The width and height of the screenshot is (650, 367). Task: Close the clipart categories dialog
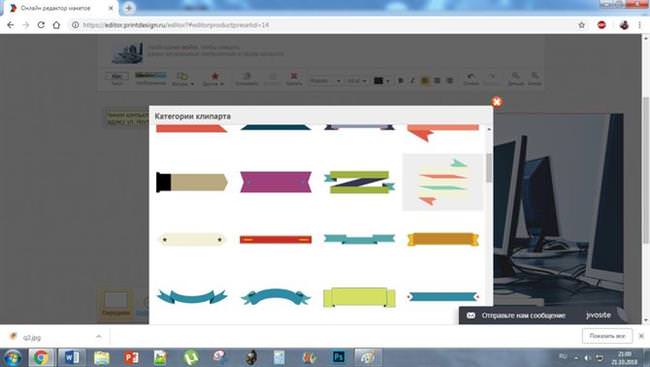pyautogui.click(x=497, y=102)
